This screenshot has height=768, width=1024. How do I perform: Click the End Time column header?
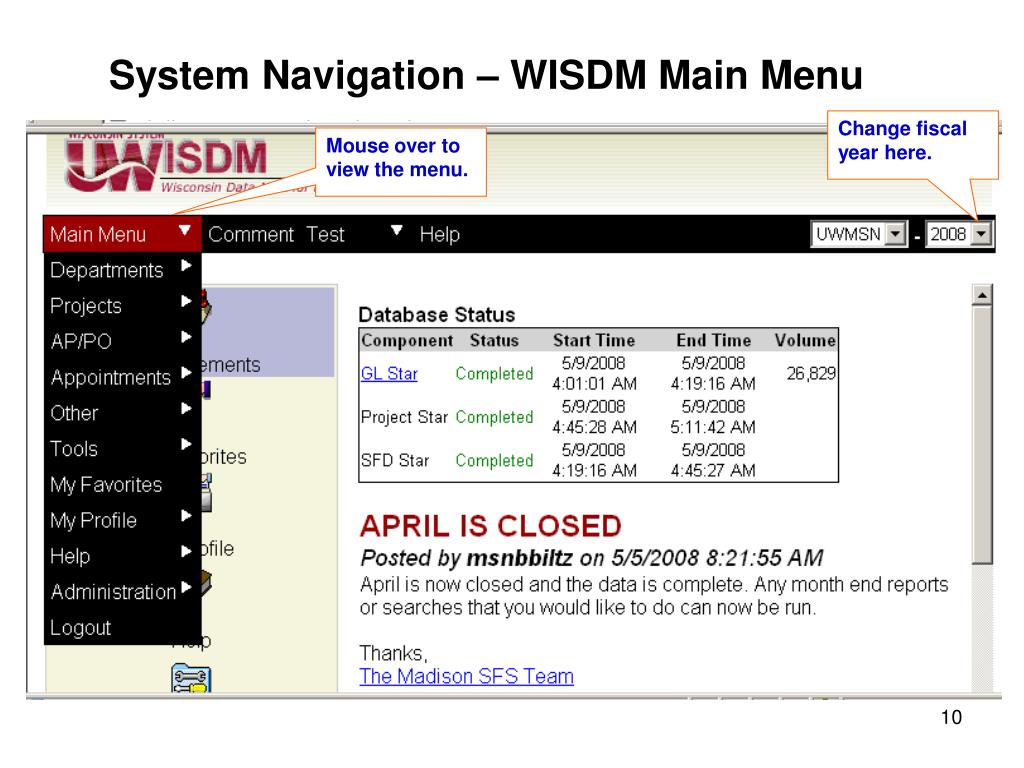click(x=714, y=340)
